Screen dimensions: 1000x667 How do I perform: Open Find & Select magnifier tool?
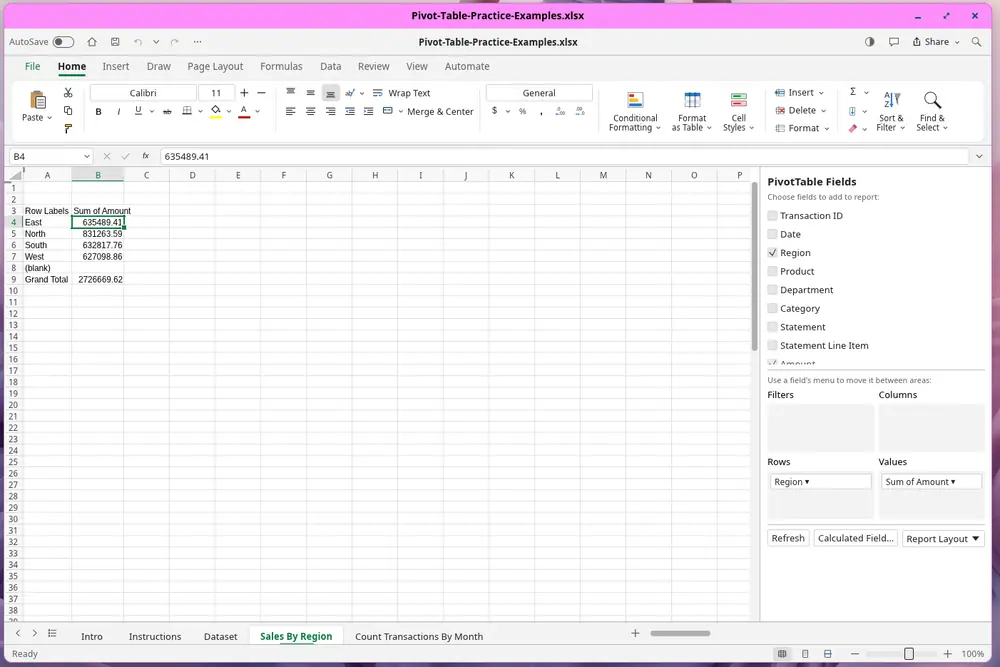tap(932, 112)
